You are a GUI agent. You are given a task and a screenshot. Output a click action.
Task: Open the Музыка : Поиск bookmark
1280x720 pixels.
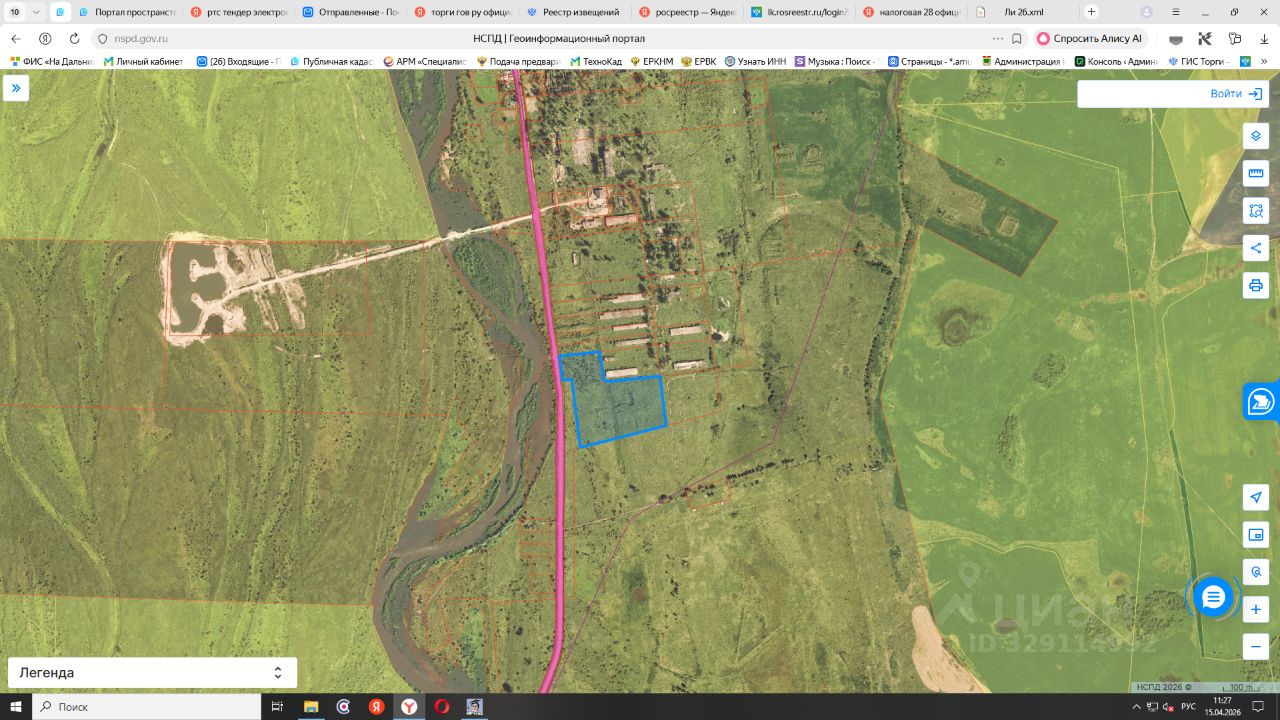pos(836,61)
